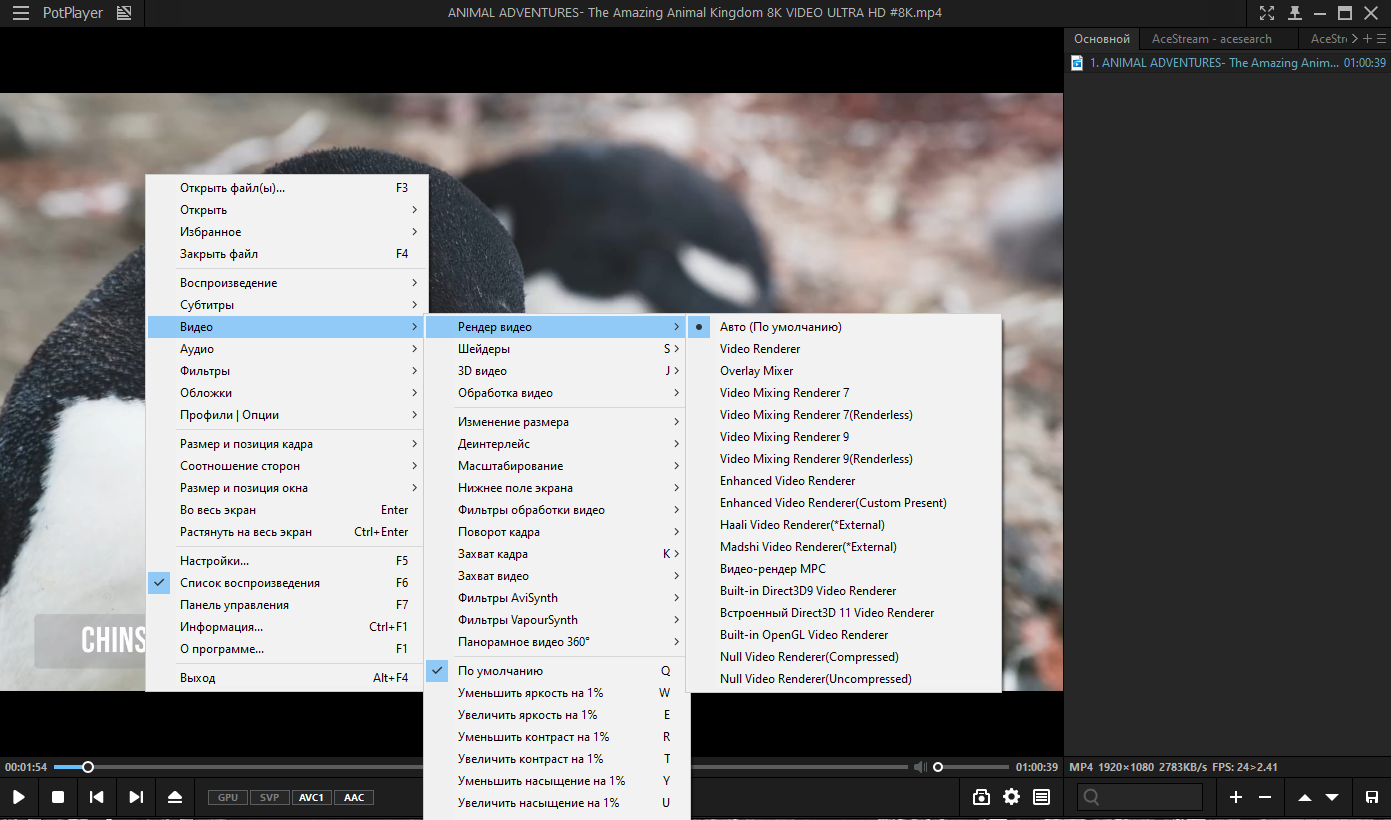Image resolution: width=1391 pixels, height=820 pixels.
Task: Stop playback with the Stop button
Action: coord(58,797)
